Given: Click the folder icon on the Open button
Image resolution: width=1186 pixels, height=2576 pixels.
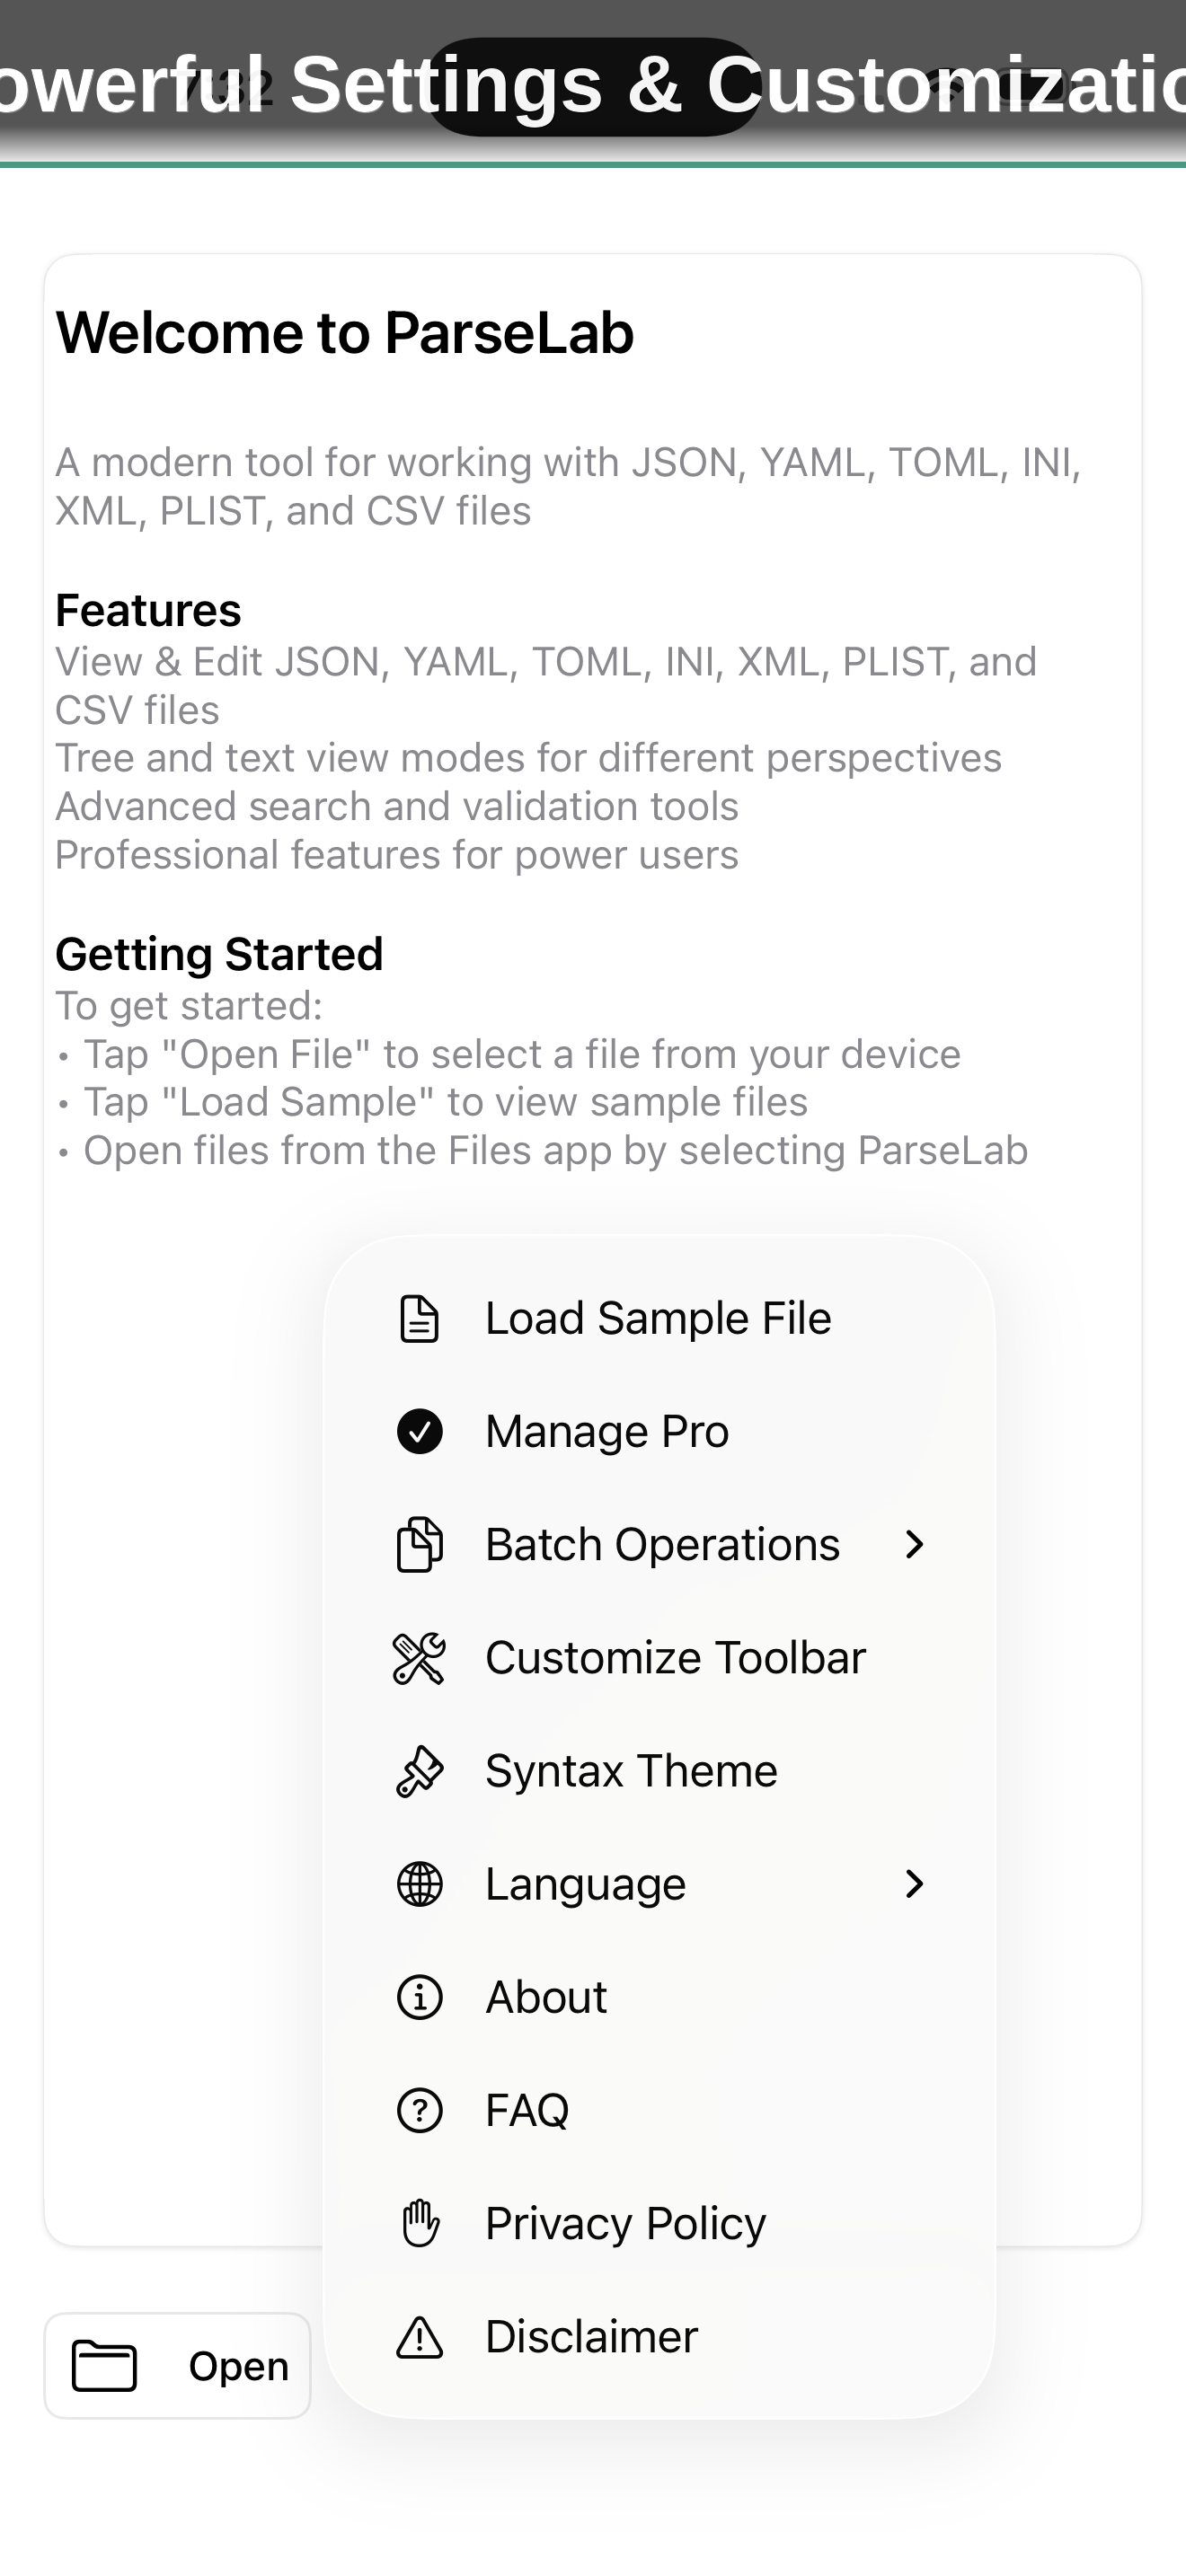Looking at the screenshot, I should [106, 2367].
